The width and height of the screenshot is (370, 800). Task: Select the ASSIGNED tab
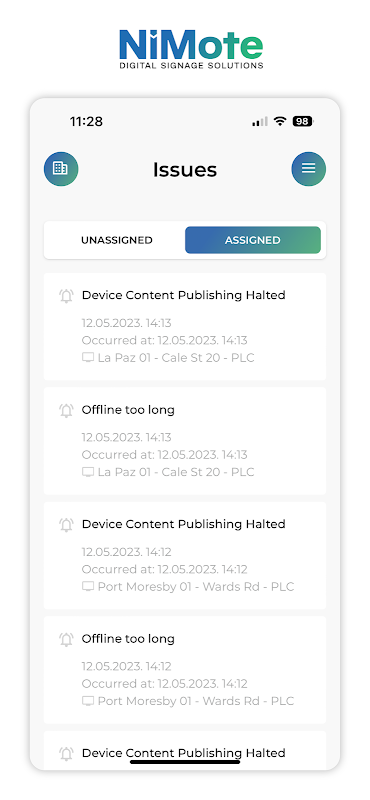(253, 240)
